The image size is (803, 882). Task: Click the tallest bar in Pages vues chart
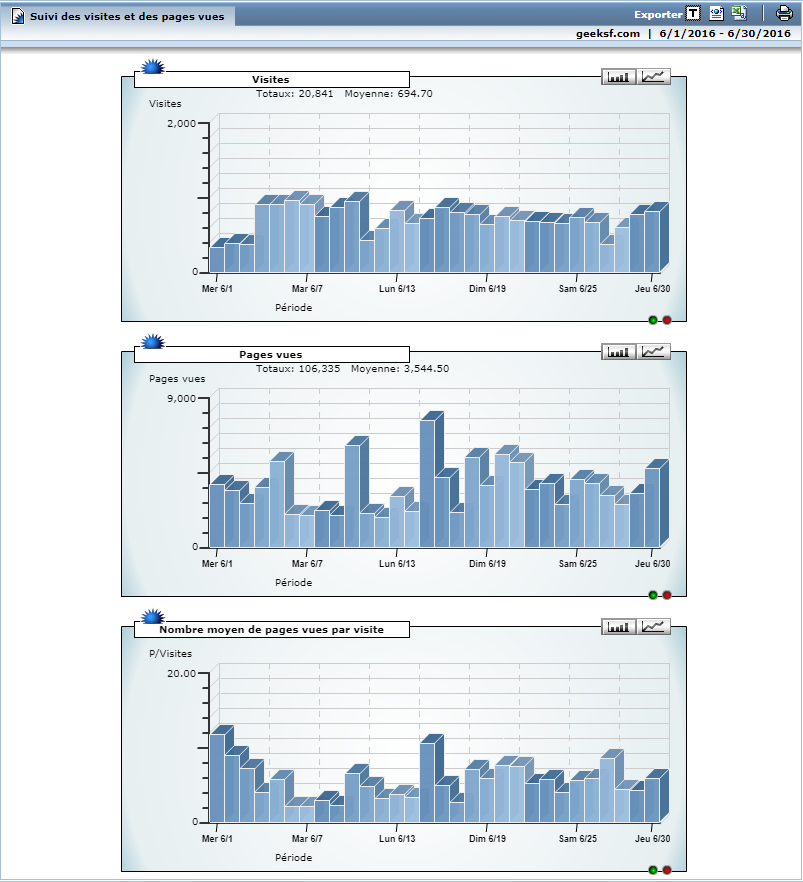click(x=427, y=483)
